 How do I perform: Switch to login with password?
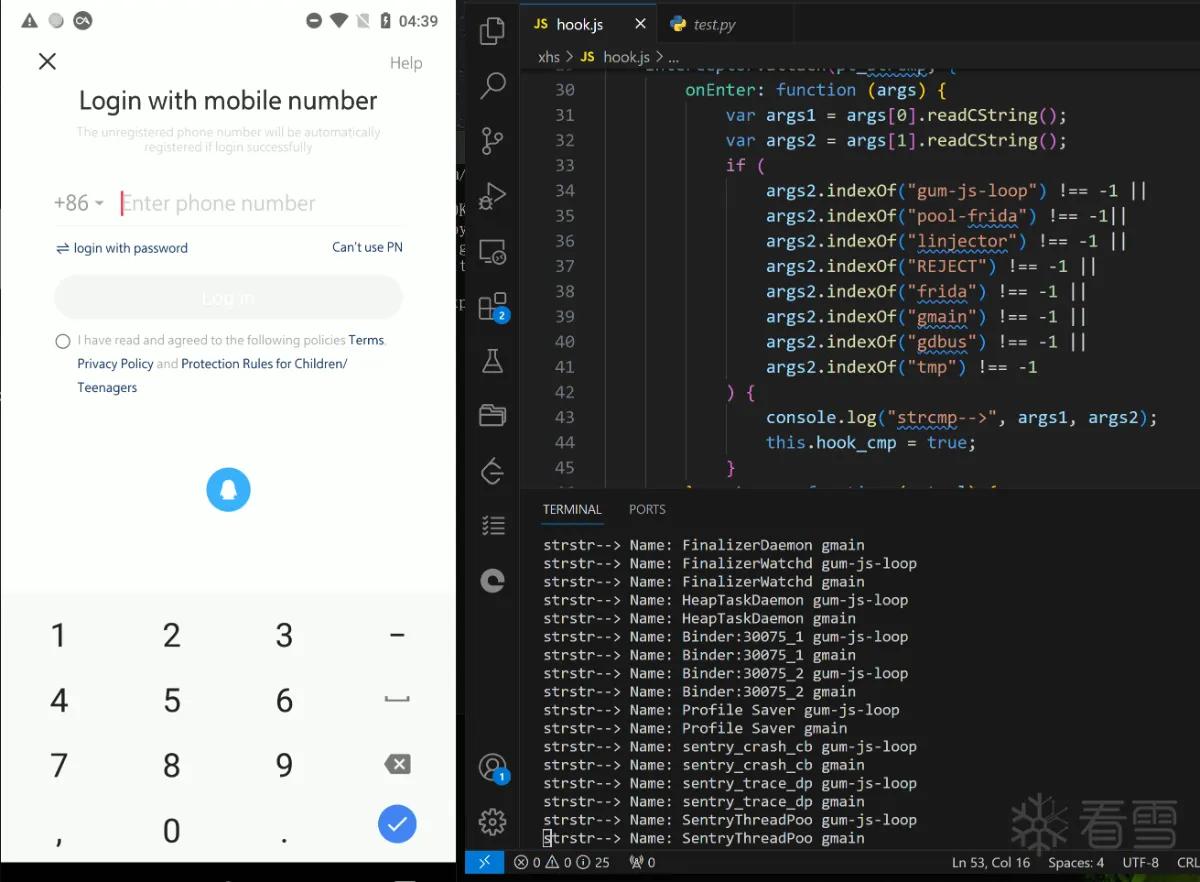pos(122,248)
